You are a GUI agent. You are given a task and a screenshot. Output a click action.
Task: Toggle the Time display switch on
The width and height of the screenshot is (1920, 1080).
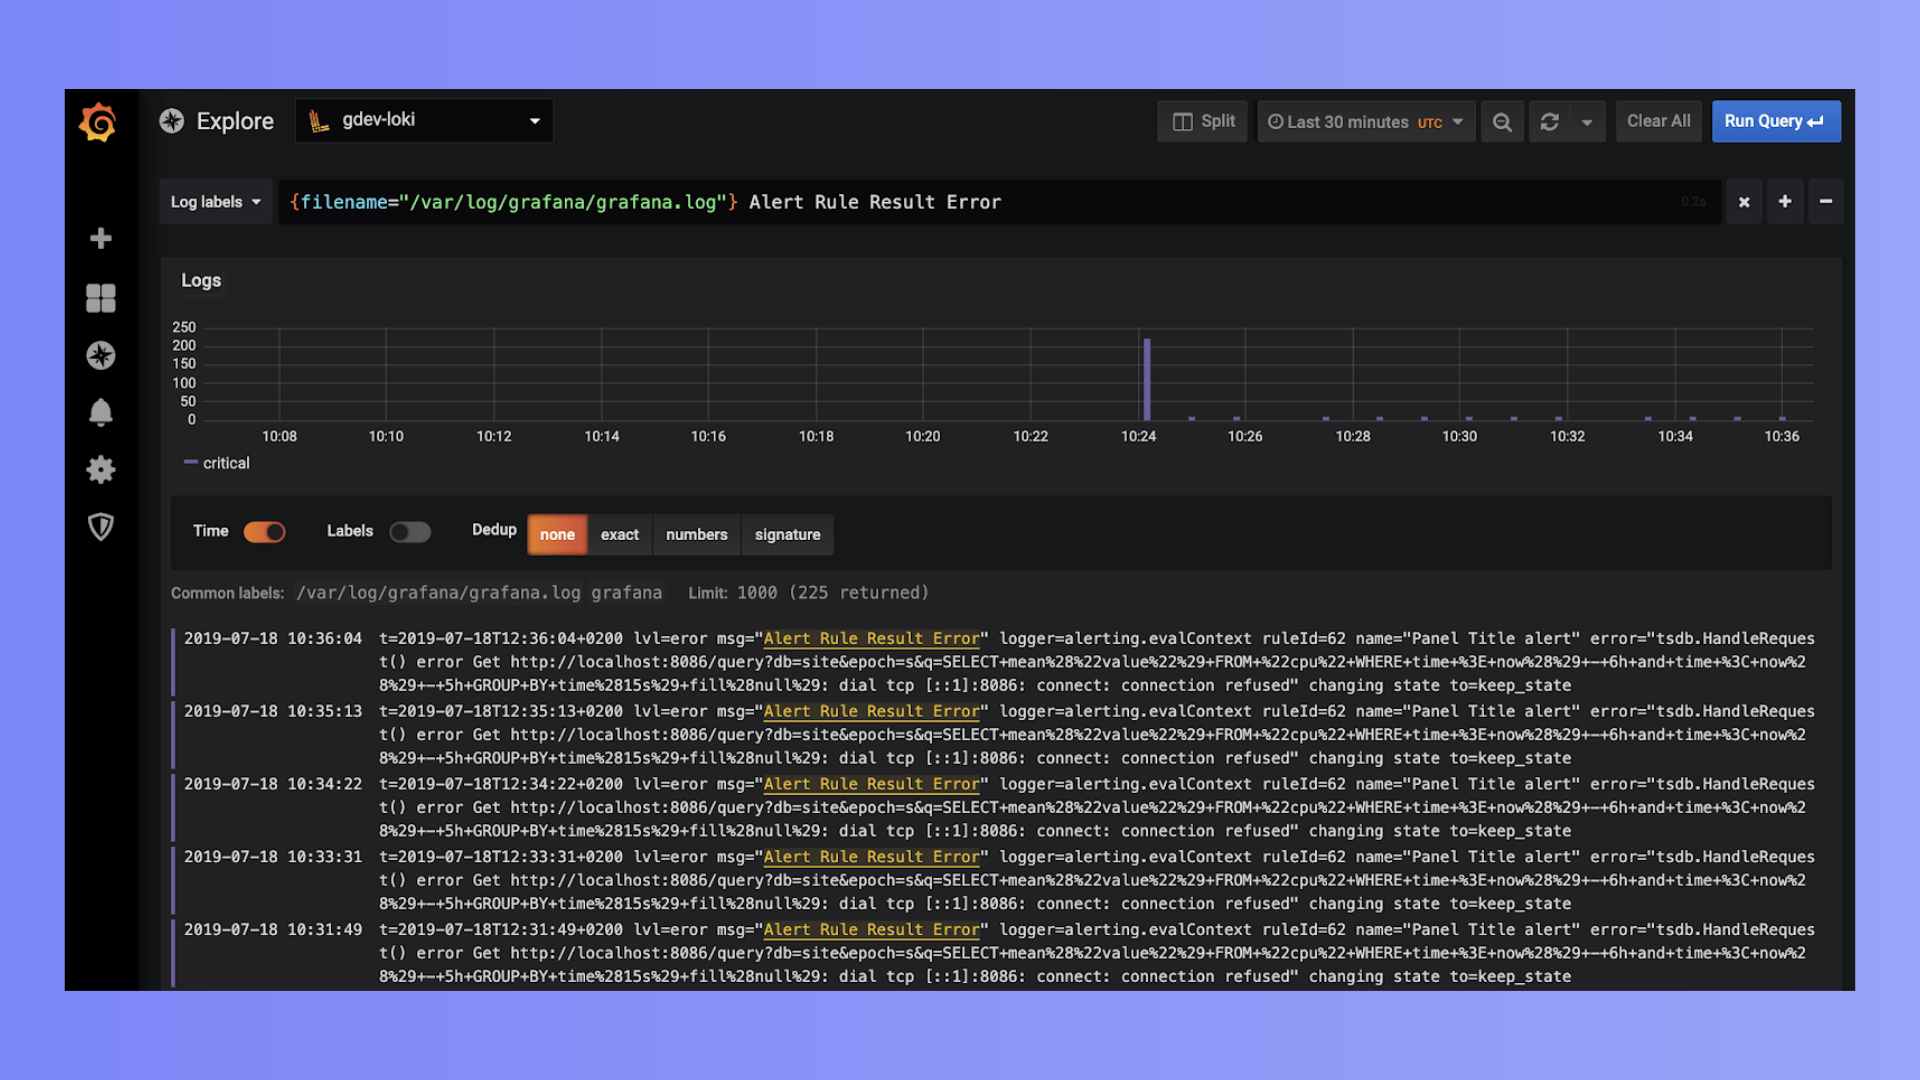(262, 531)
